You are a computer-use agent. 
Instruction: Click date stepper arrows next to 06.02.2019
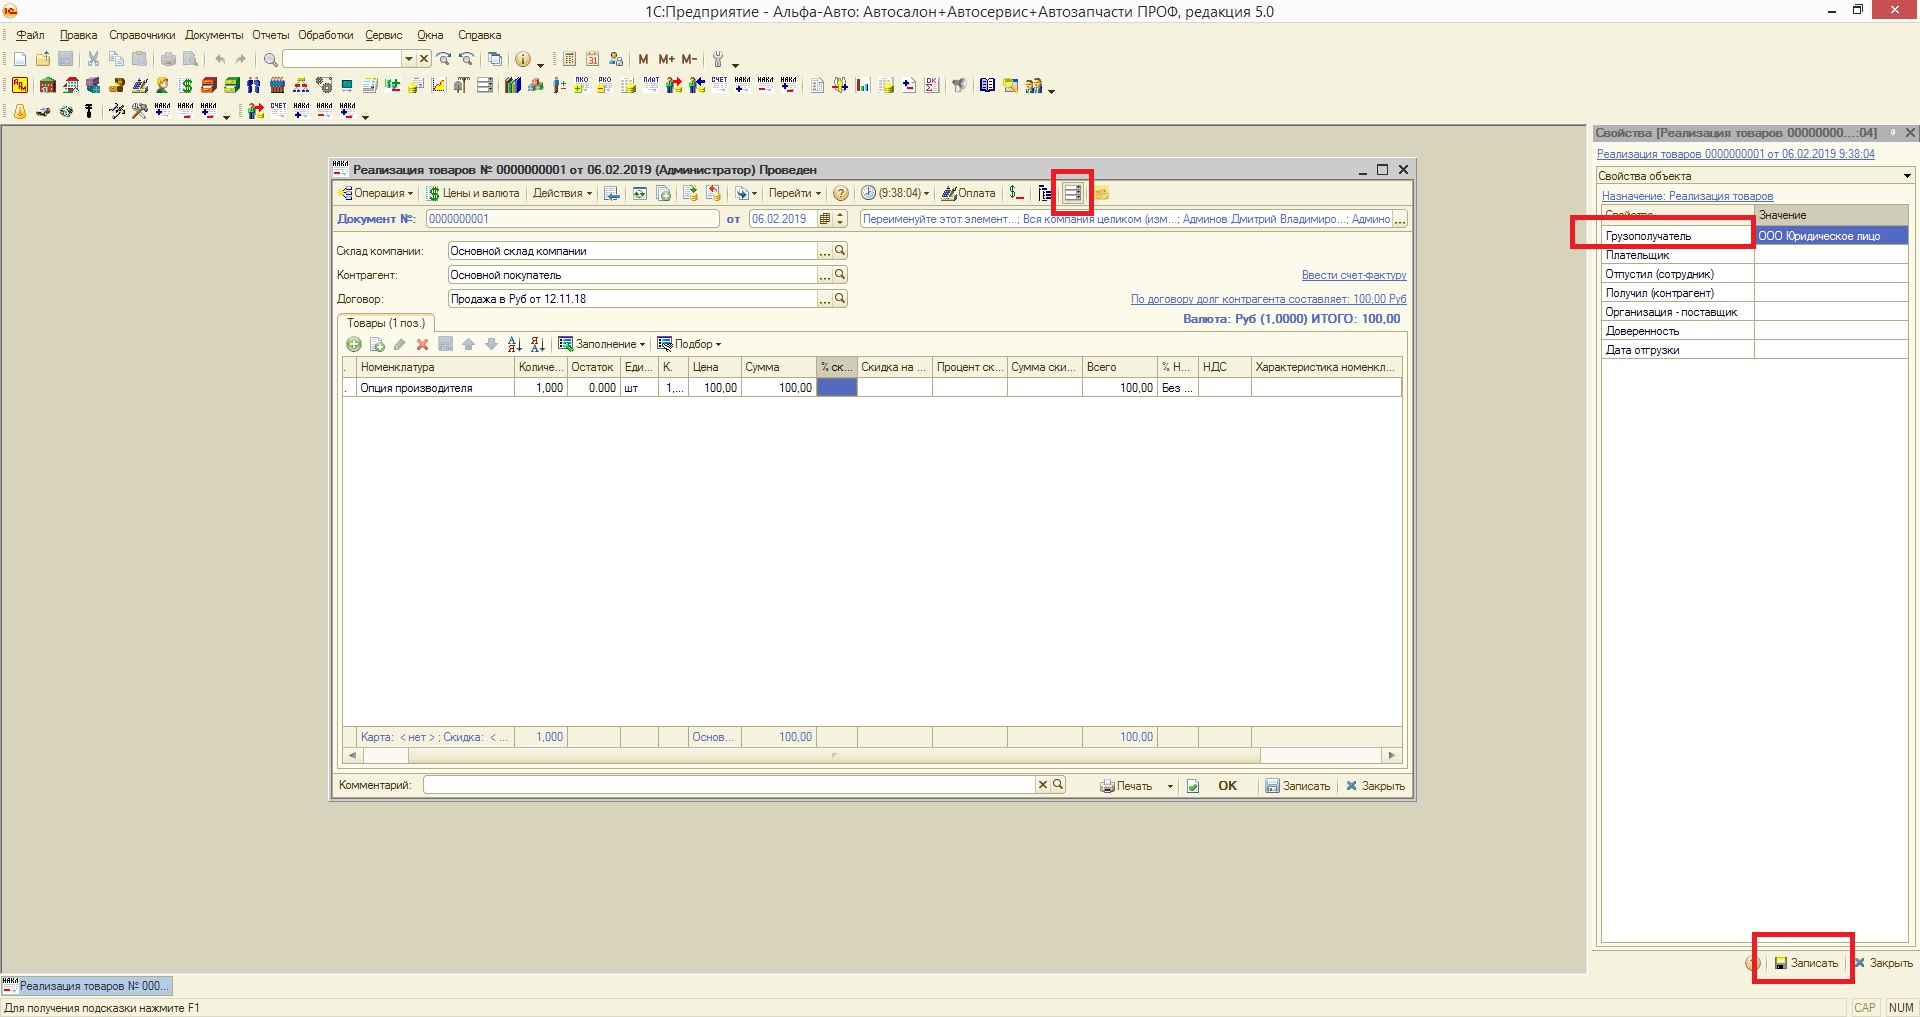pos(840,219)
